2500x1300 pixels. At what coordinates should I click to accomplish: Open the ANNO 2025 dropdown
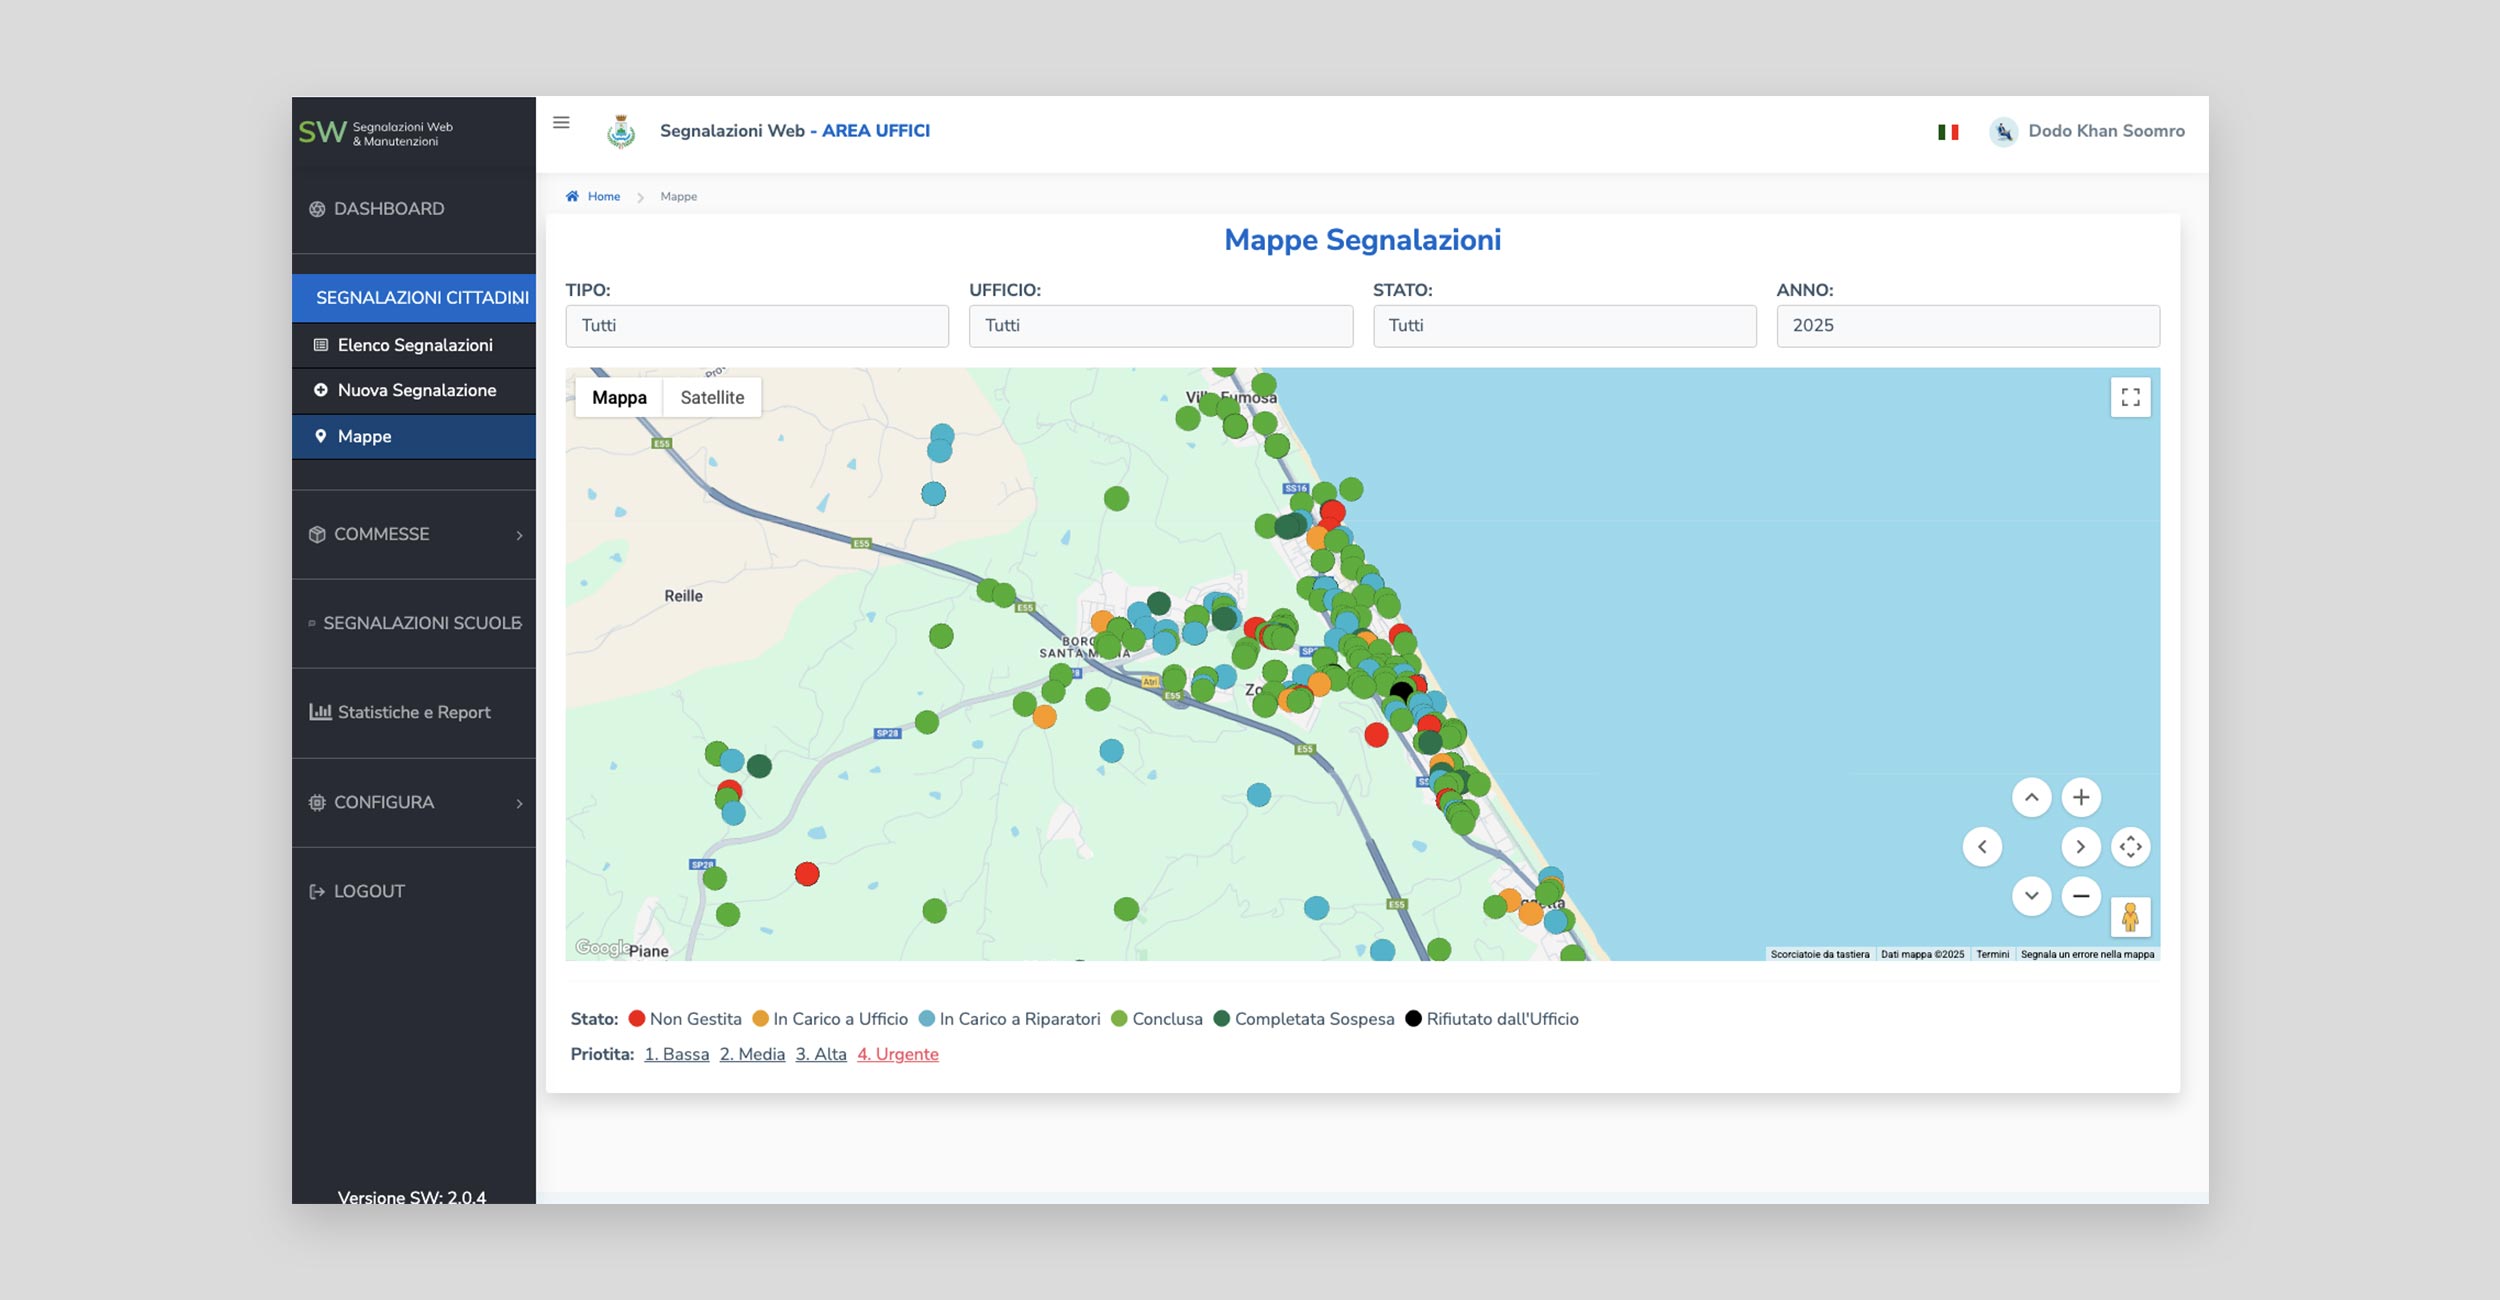click(x=1967, y=326)
